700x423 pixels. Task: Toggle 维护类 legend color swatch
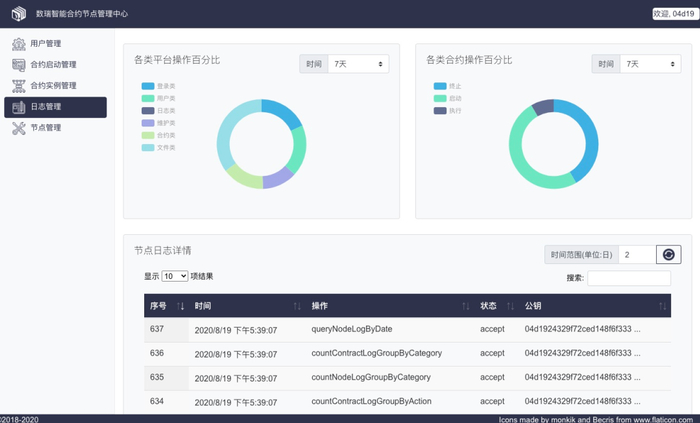click(x=148, y=123)
